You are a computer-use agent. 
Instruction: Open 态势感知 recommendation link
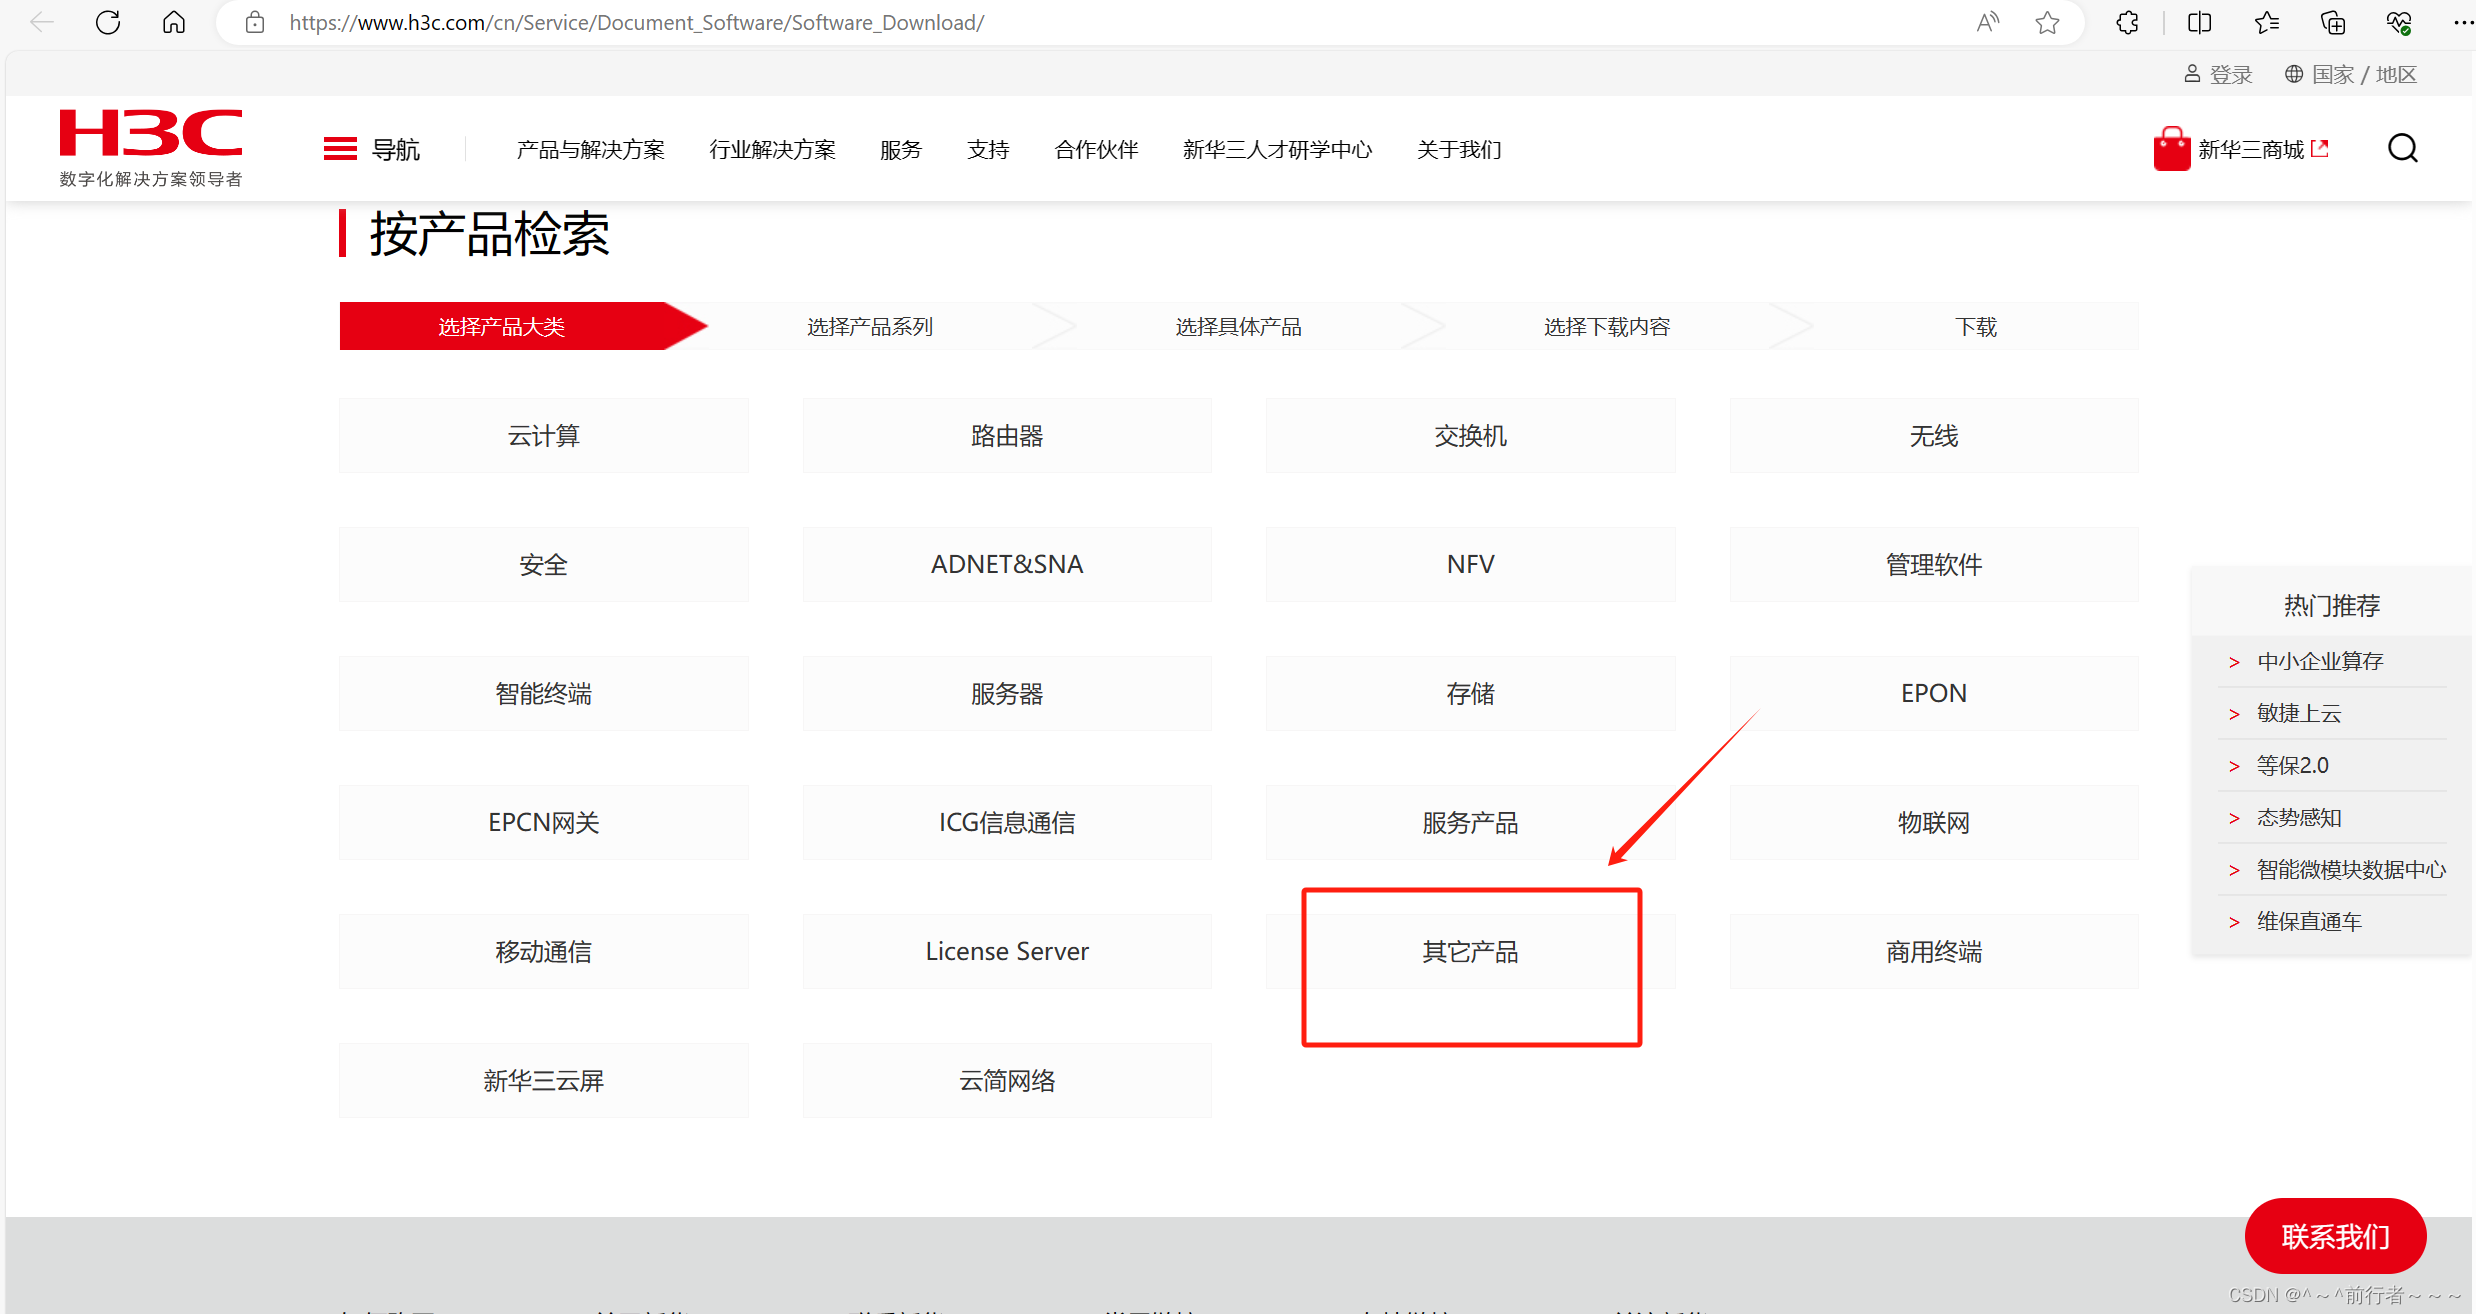pos(2299,818)
